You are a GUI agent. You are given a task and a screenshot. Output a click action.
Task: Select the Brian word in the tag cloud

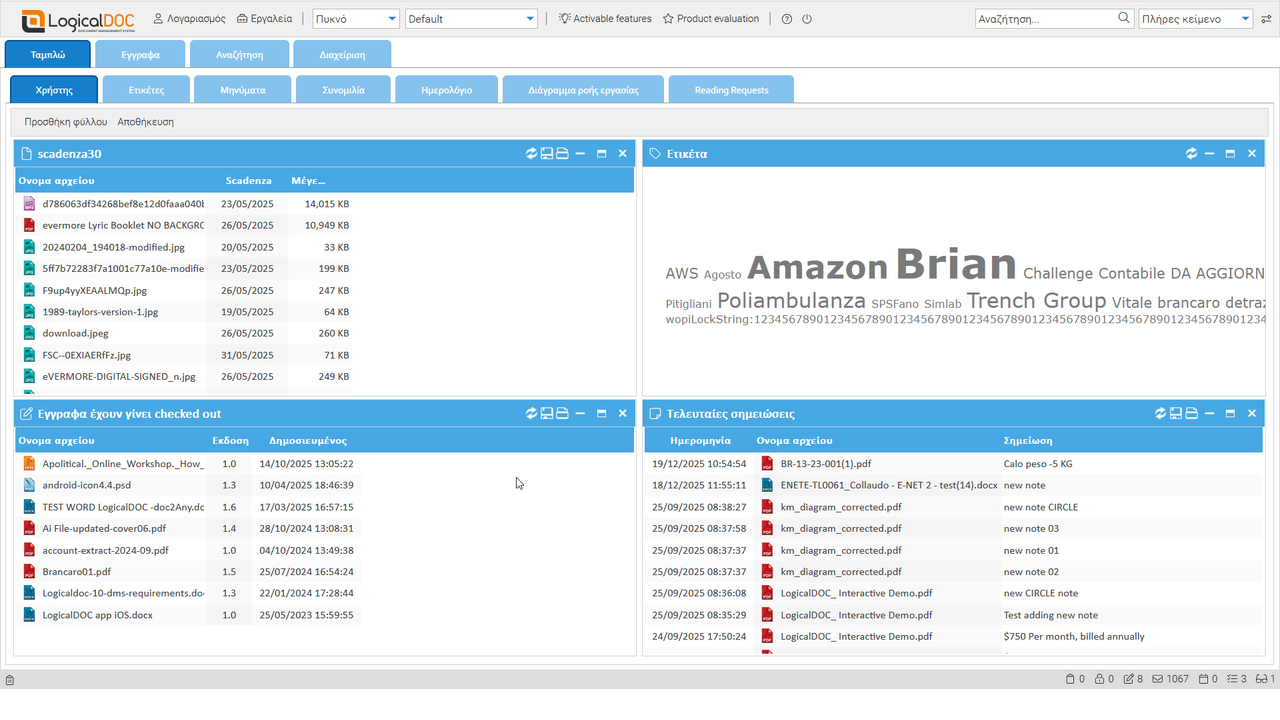[x=956, y=265]
